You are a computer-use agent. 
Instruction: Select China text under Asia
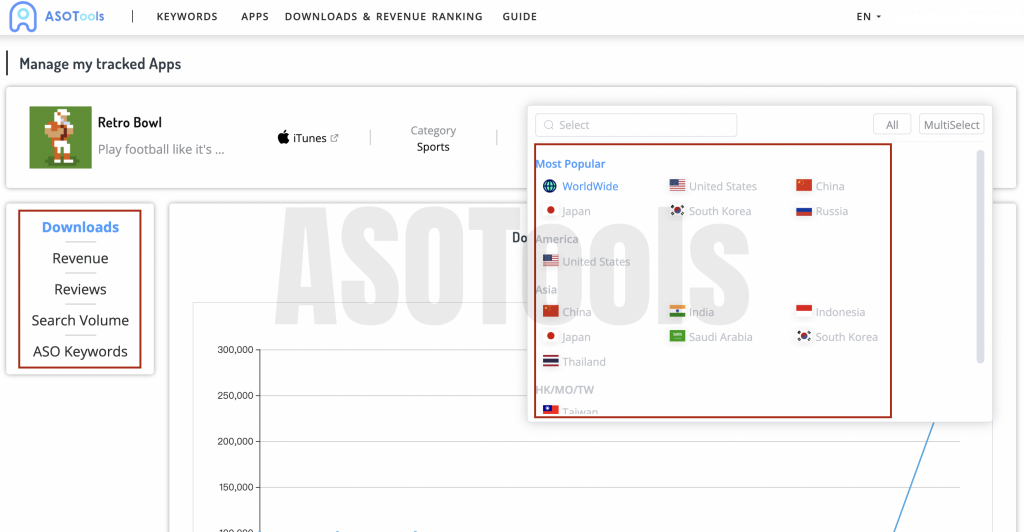pyautogui.click(x=577, y=312)
